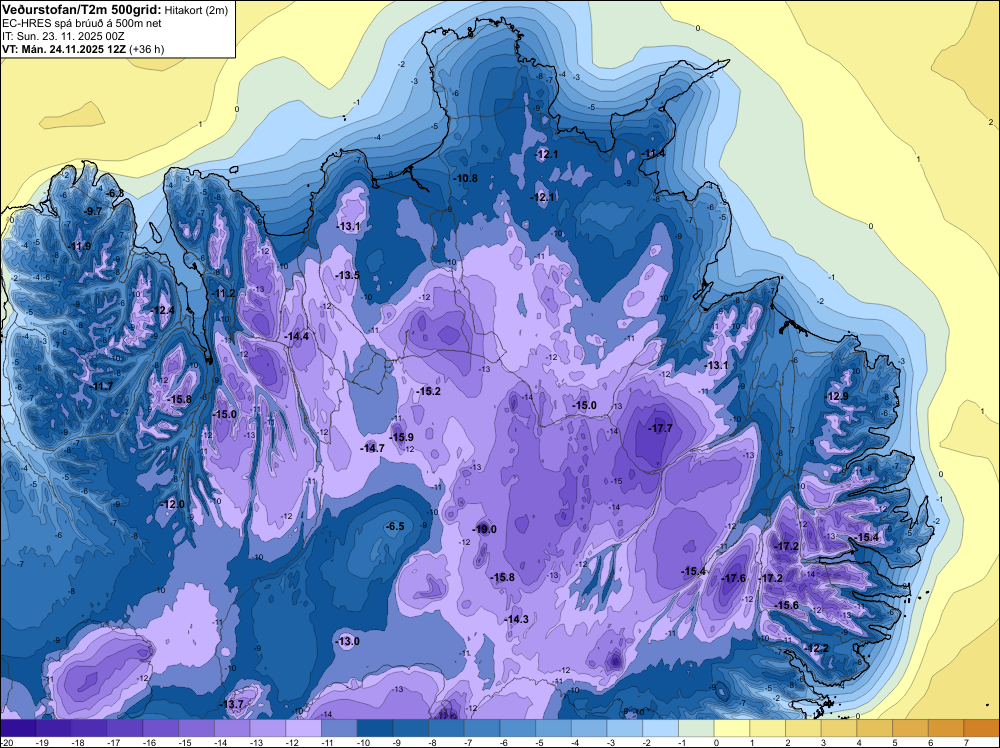The height and width of the screenshot is (748, 1000).
Task: Click legend swatch between 0 and 1
Action: click(x=732, y=727)
